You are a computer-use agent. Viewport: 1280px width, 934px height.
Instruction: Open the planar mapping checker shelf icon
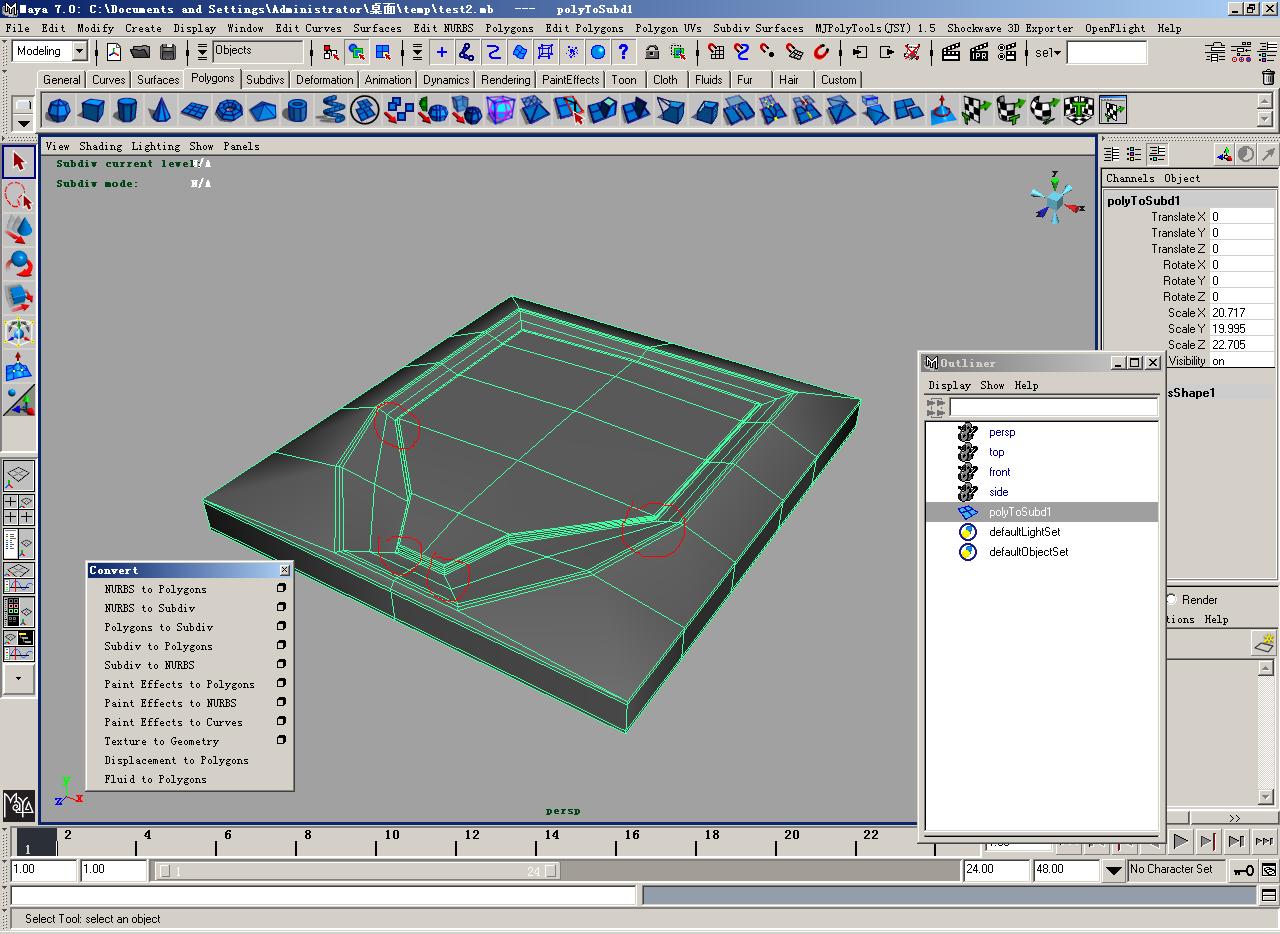[x=977, y=110]
